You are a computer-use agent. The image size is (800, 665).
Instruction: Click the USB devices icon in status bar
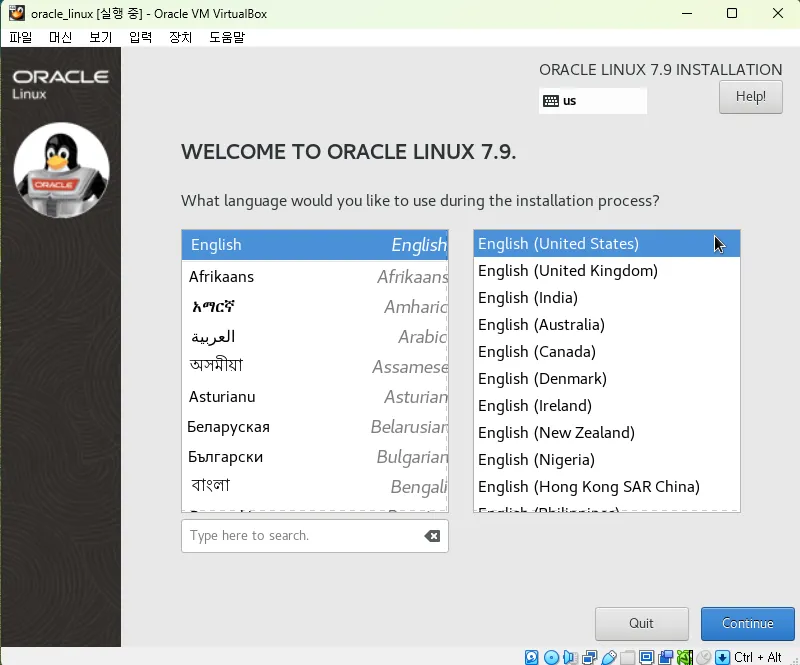pos(609,657)
